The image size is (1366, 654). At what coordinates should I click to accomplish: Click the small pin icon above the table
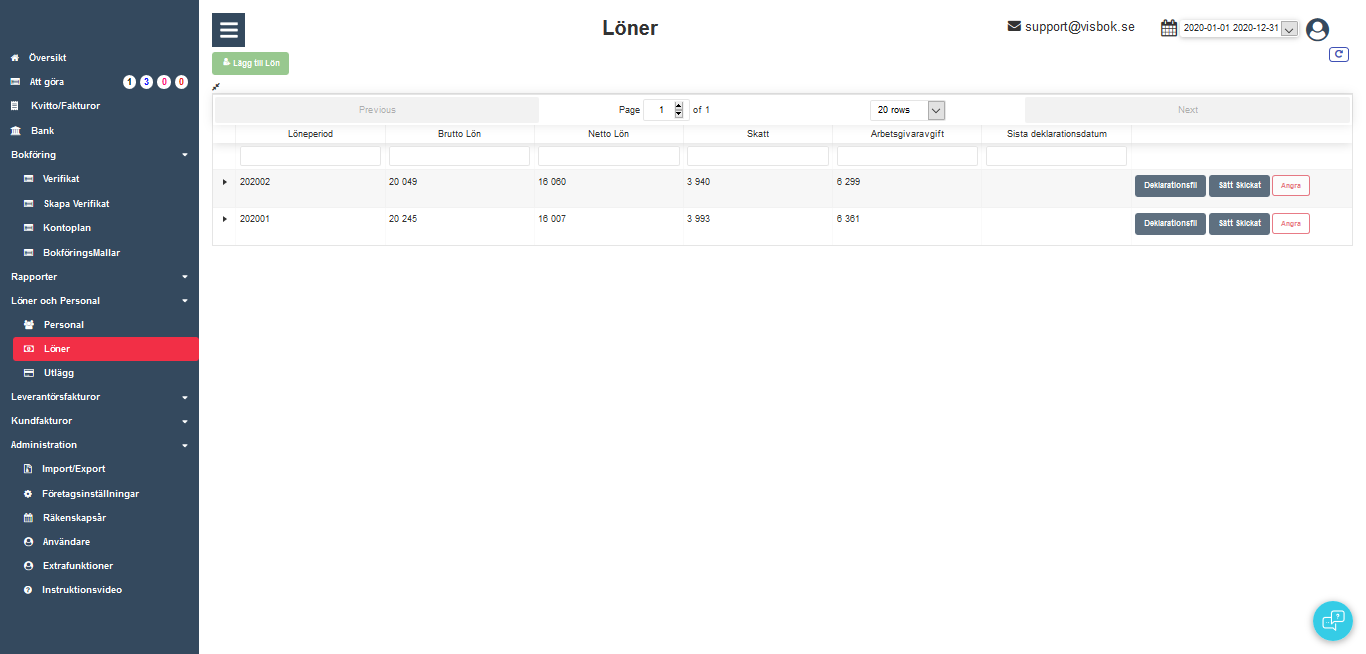(x=216, y=87)
